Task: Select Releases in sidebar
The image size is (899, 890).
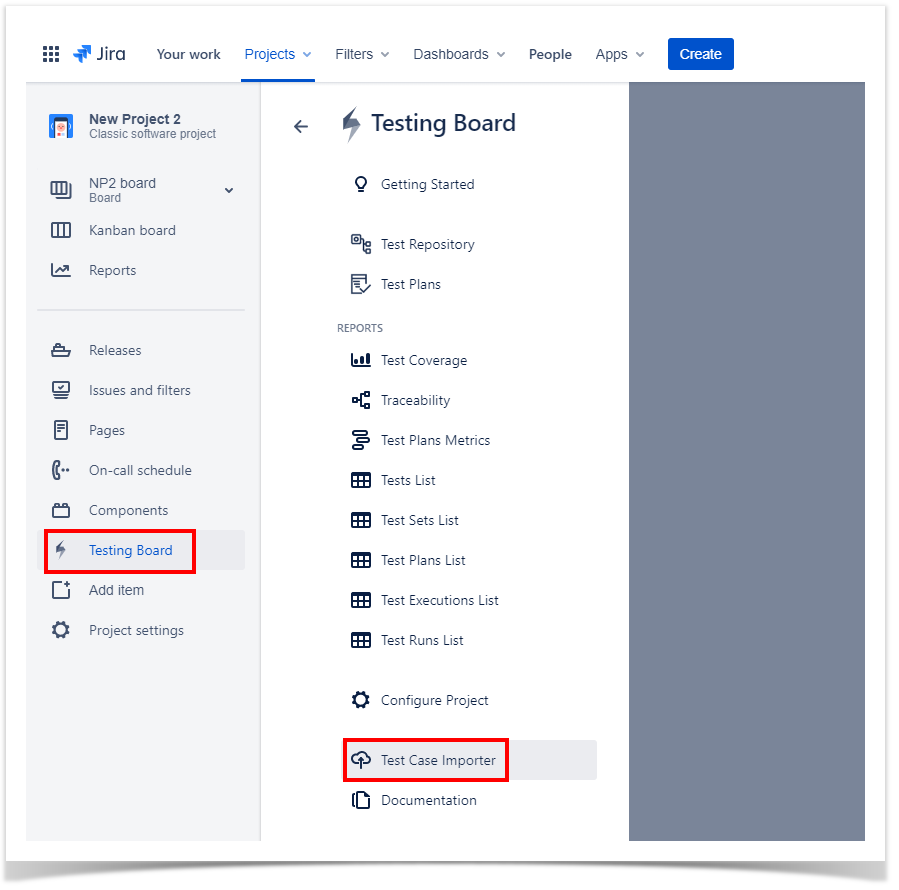Action: 115,350
